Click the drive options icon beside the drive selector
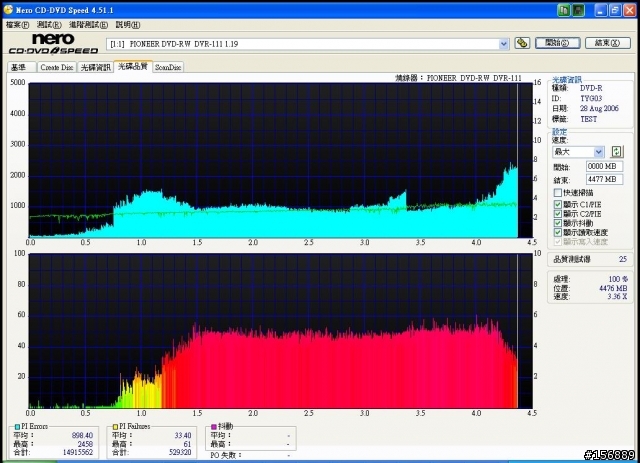 pos(522,43)
